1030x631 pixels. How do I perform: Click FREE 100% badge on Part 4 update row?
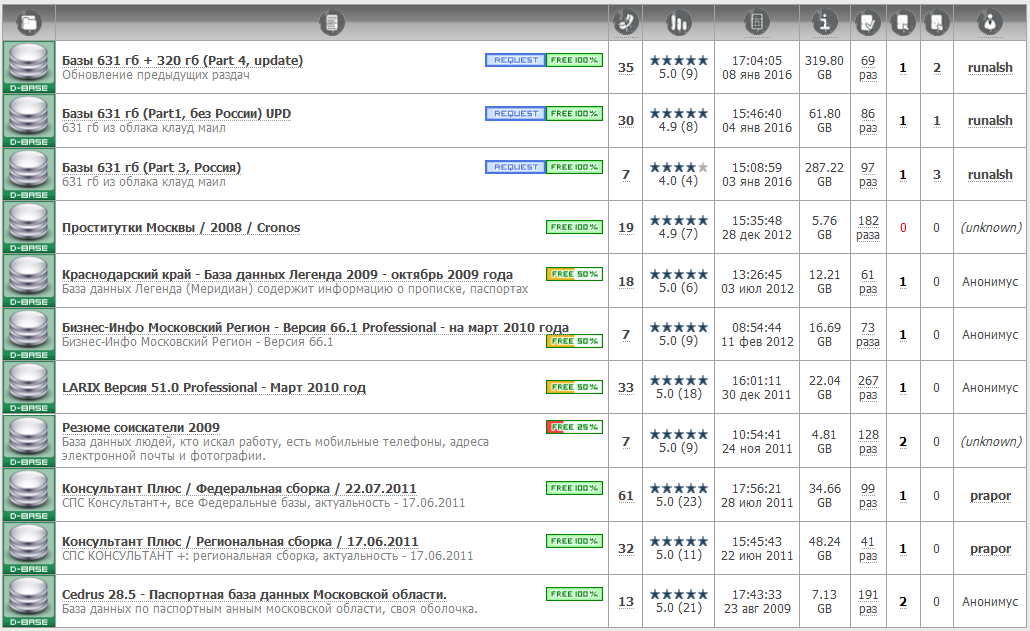click(574, 60)
